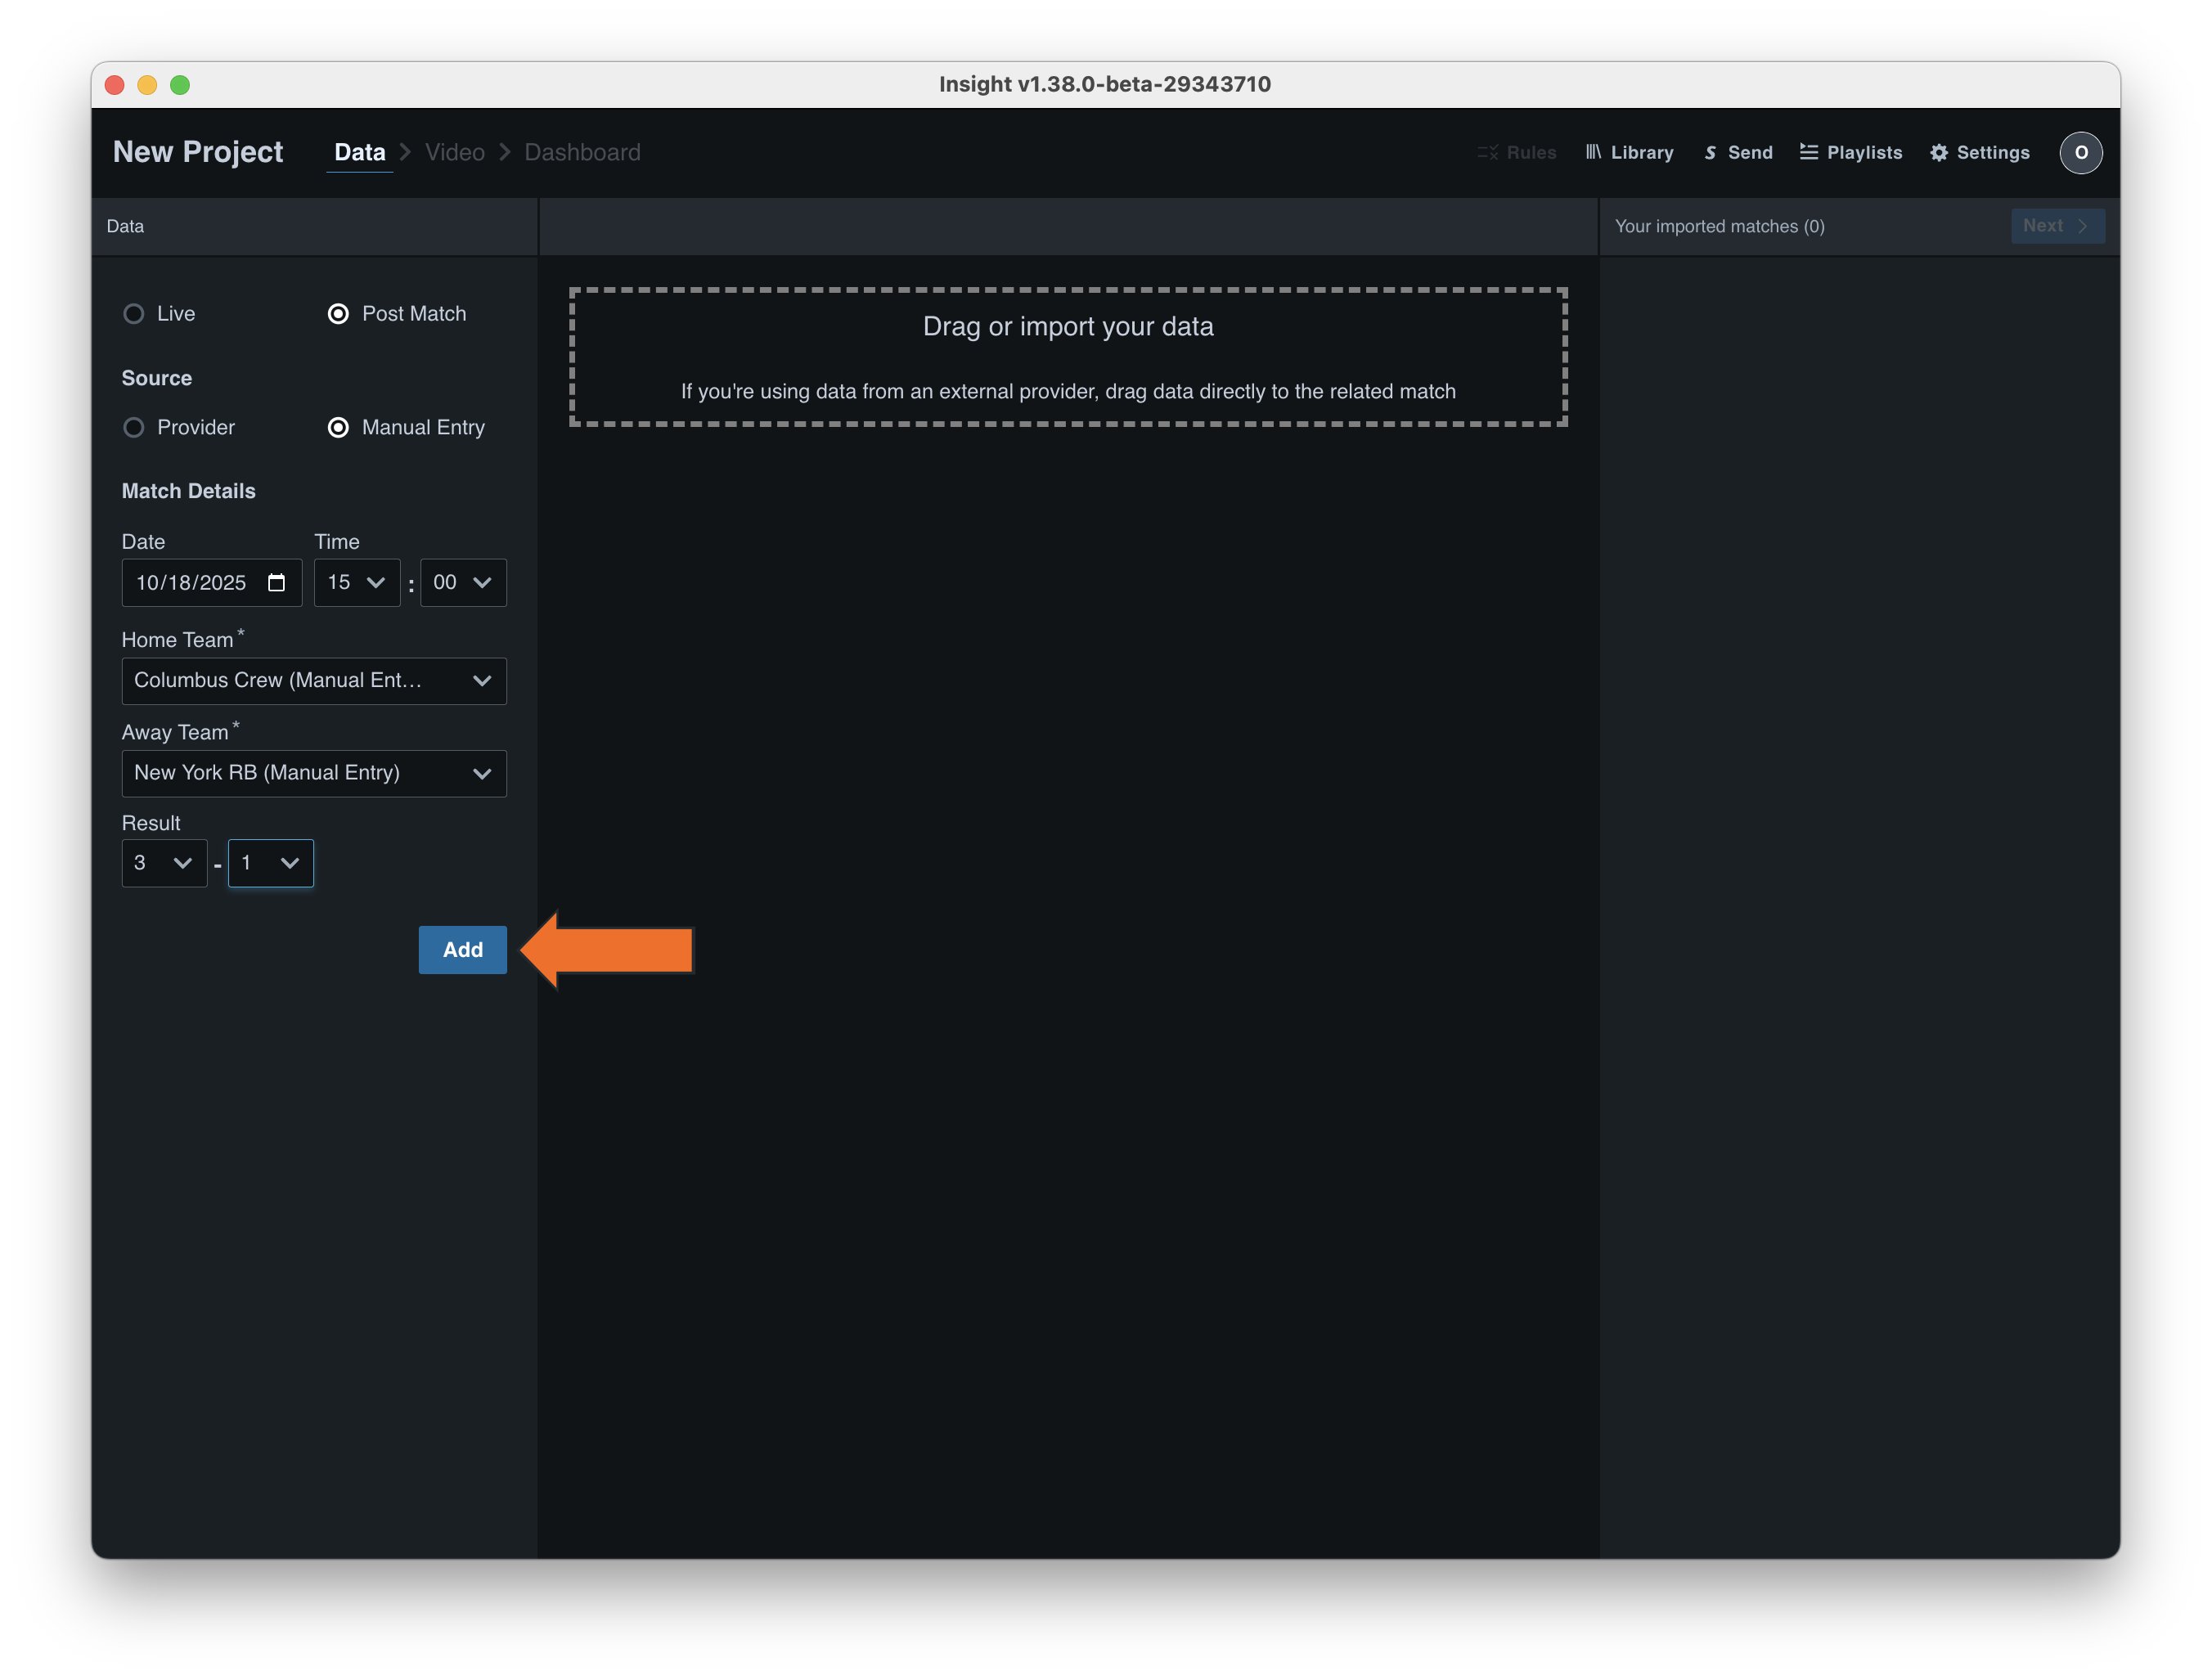Screen dimensions: 2212x1680
Task: Switch to the Data step tab
Action: click(359, 152)
